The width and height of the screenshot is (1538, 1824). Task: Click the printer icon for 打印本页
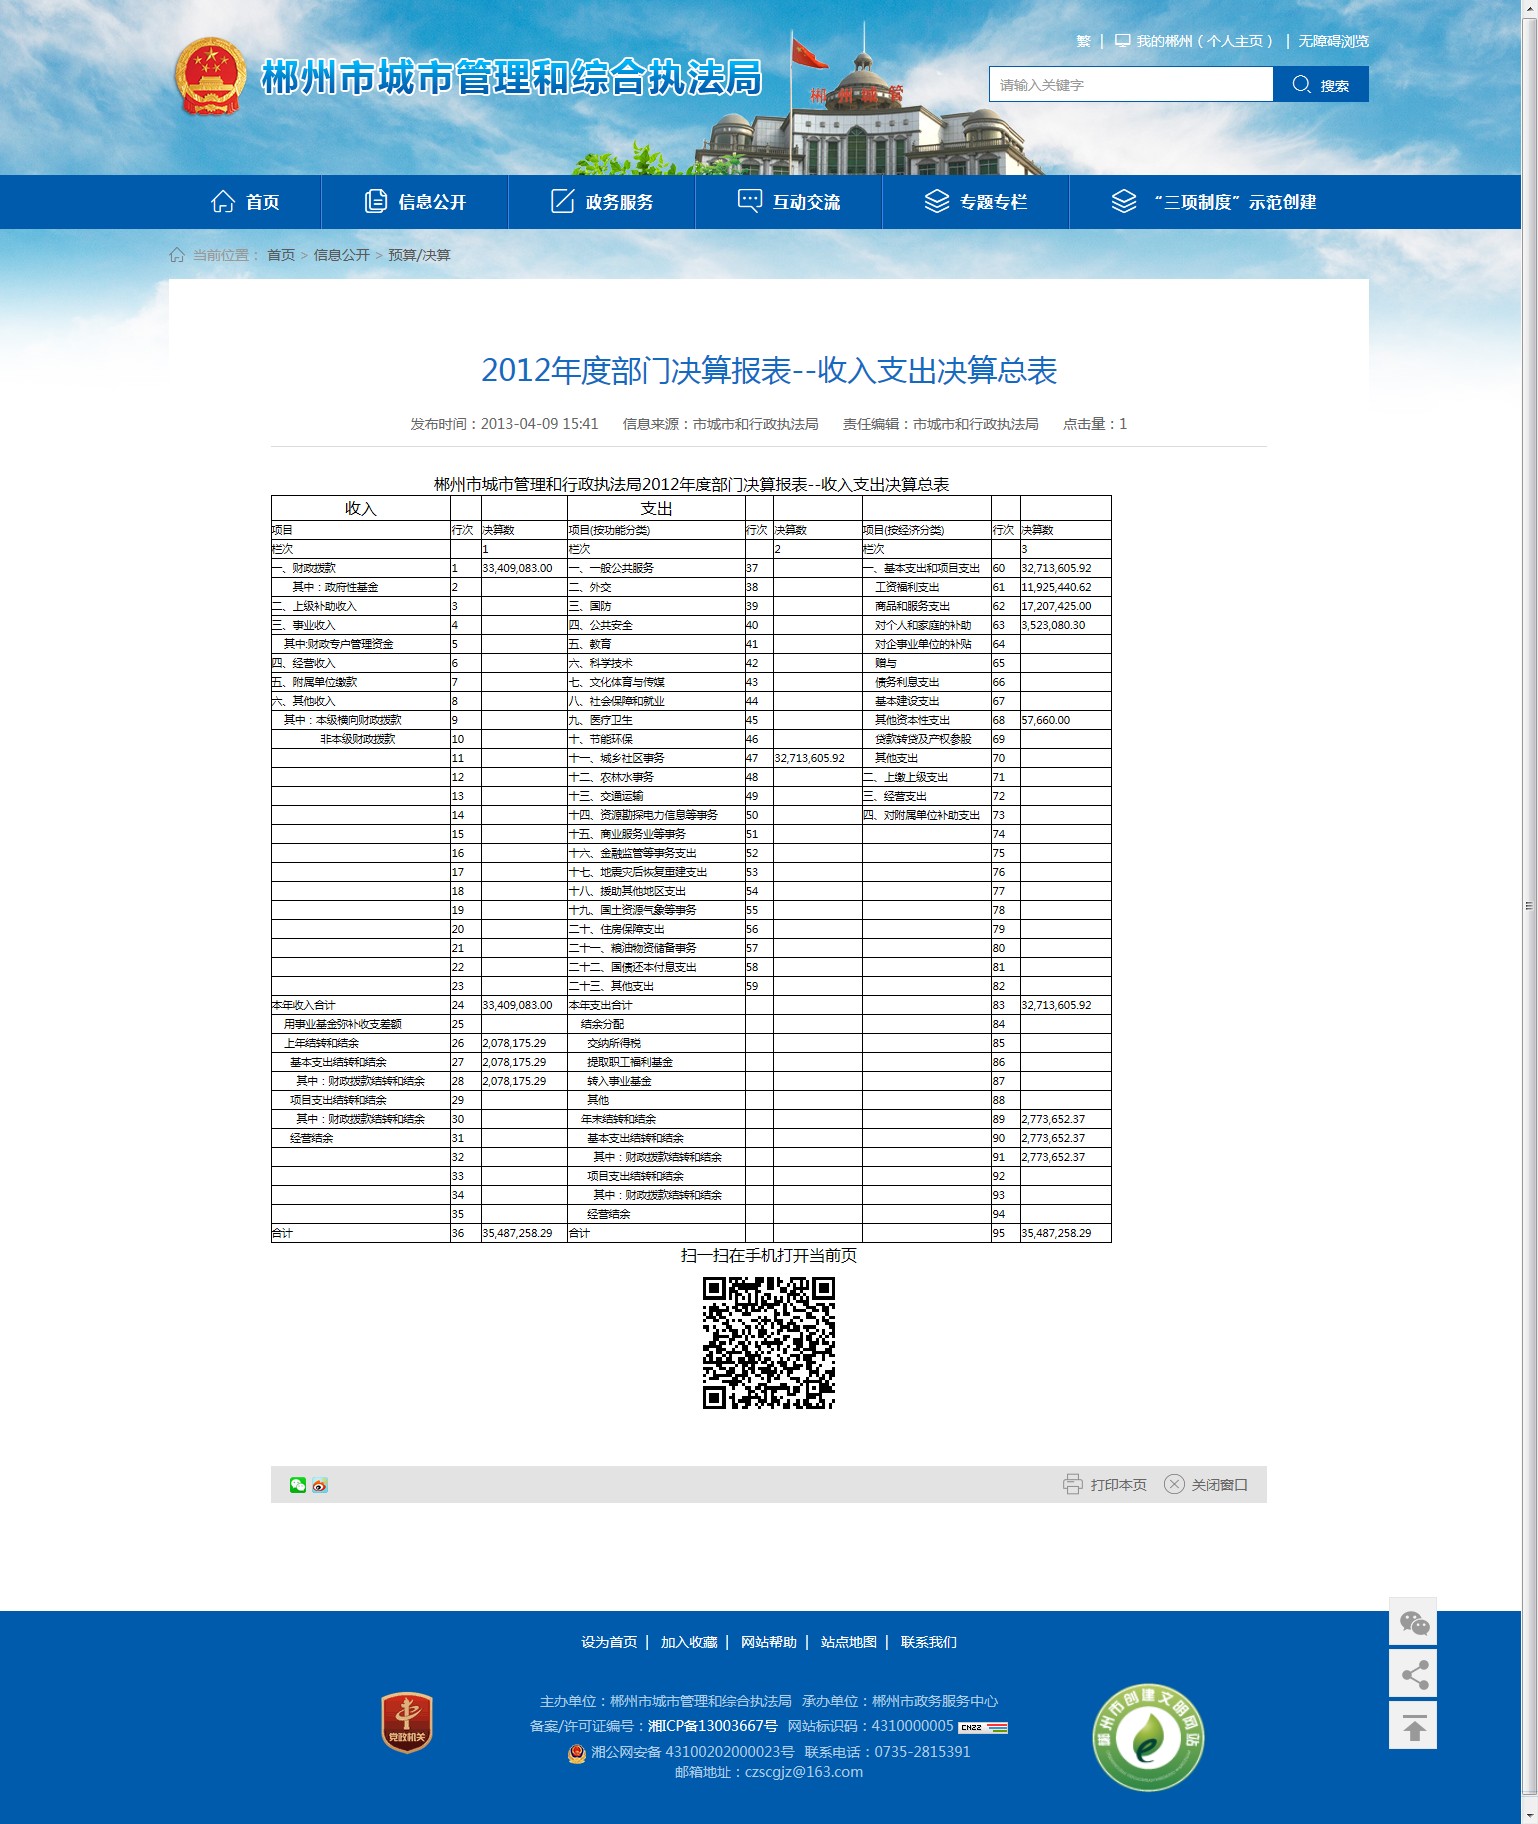[1073, 1484]
